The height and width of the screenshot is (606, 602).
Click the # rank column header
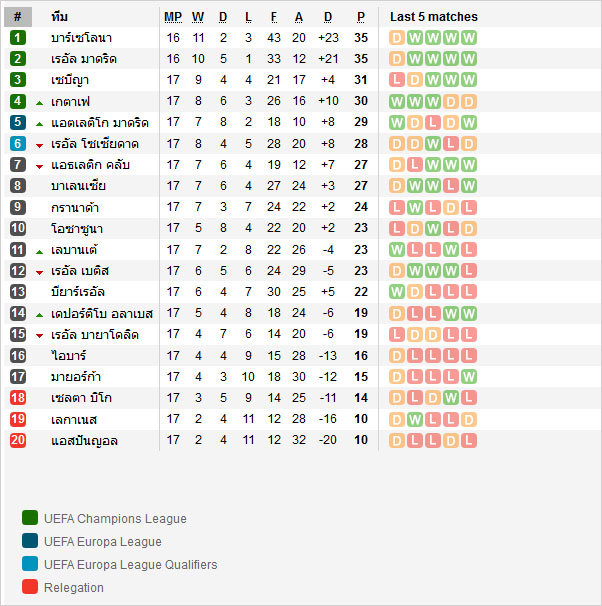click(x=18, y=17)
